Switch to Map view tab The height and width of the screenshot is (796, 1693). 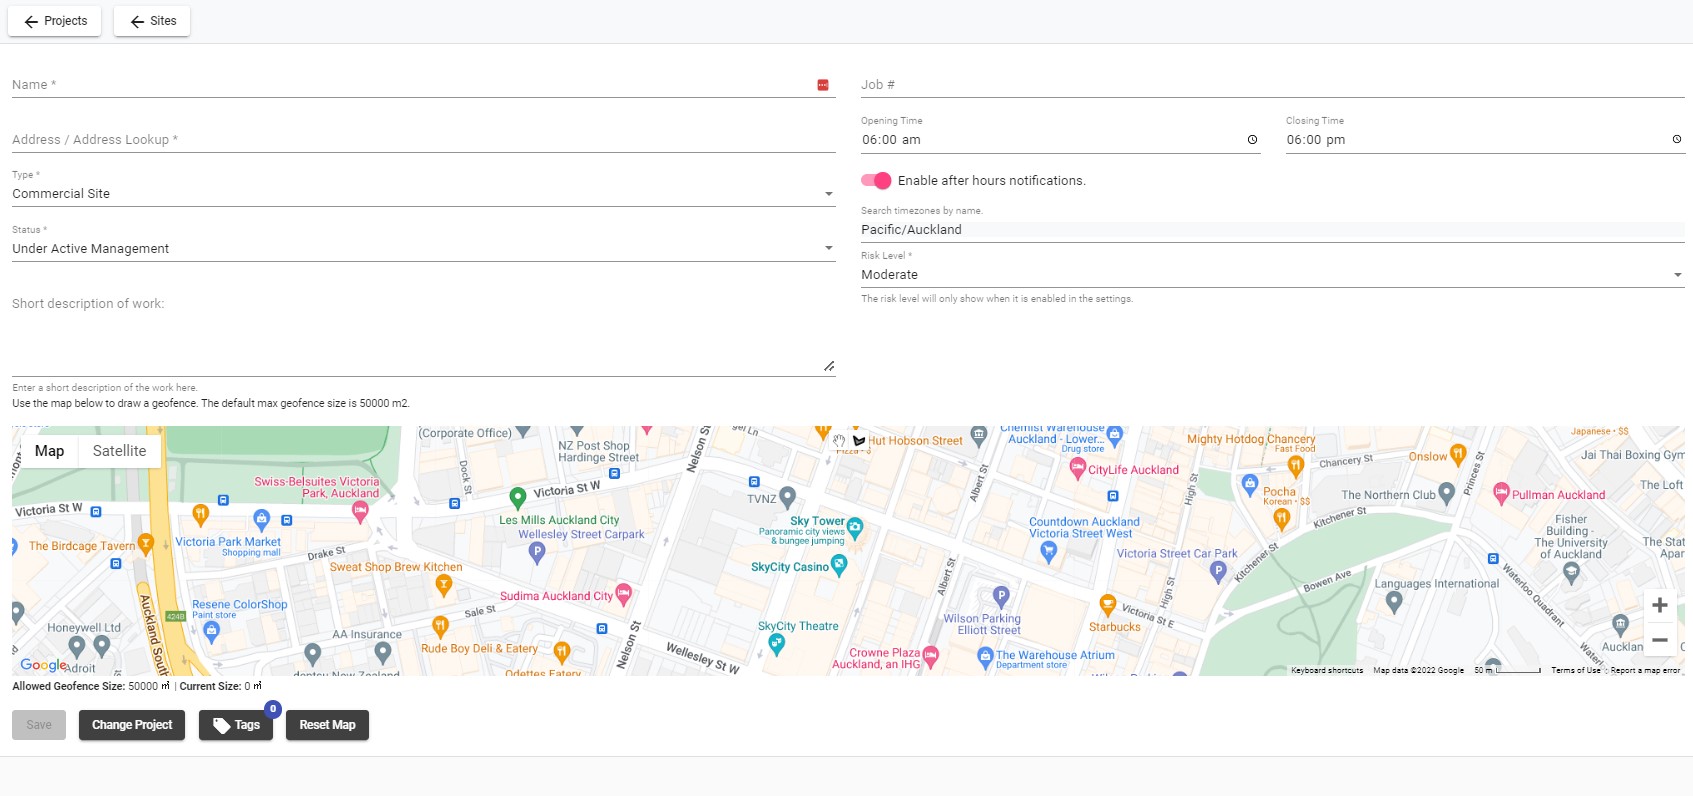click(49, 451)
